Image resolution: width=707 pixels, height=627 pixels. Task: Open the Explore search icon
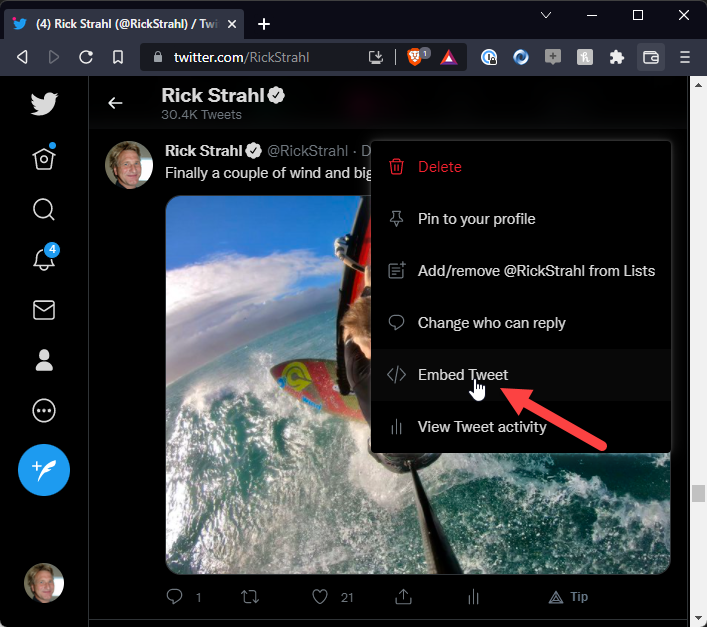[x=44, y=210]
